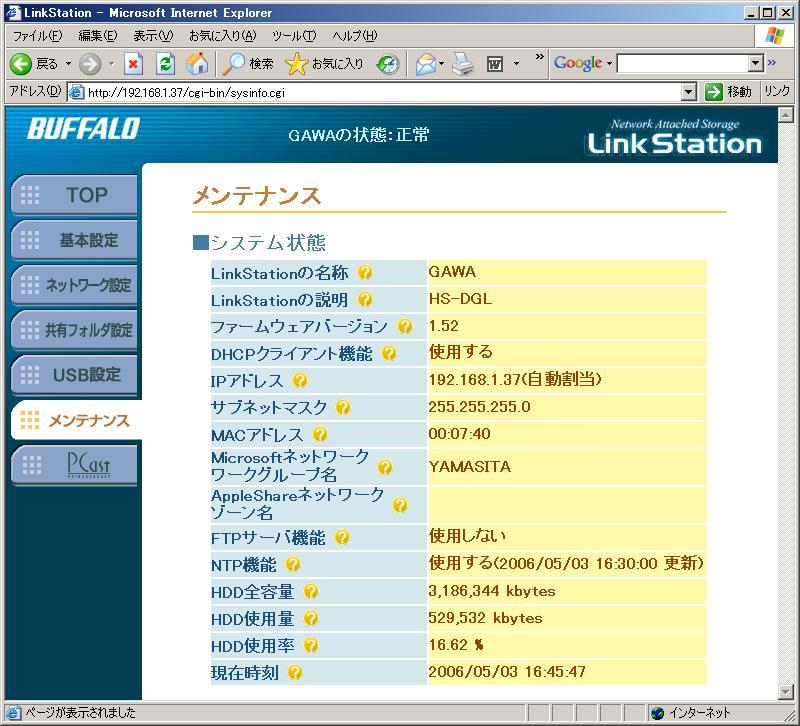Click the 移動 (Go) button

click(728, 92)
